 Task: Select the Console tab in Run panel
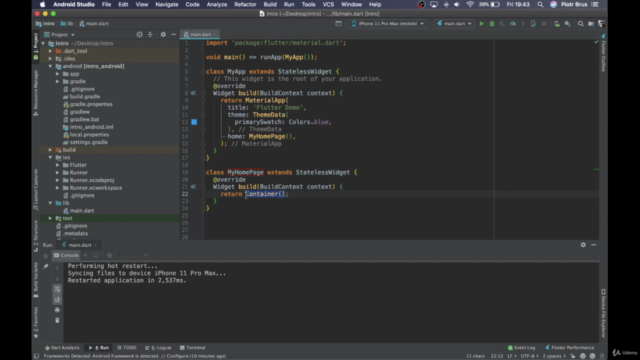(x=66, y=255)
